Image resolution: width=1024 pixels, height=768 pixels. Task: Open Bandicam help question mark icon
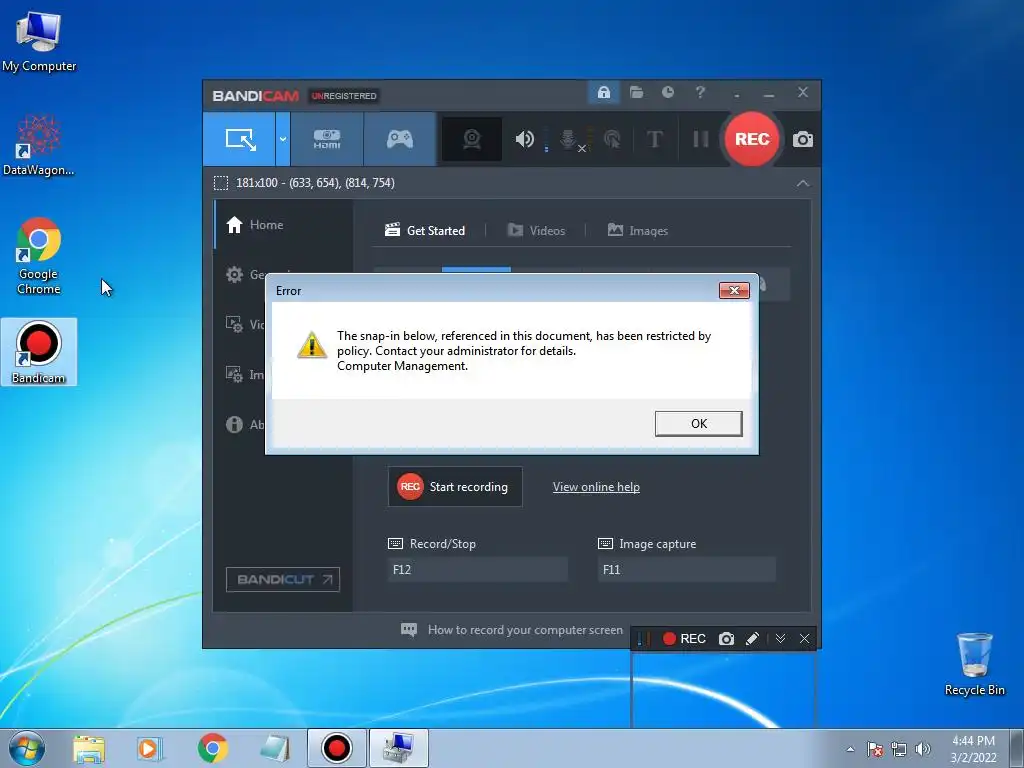[700, 93]
